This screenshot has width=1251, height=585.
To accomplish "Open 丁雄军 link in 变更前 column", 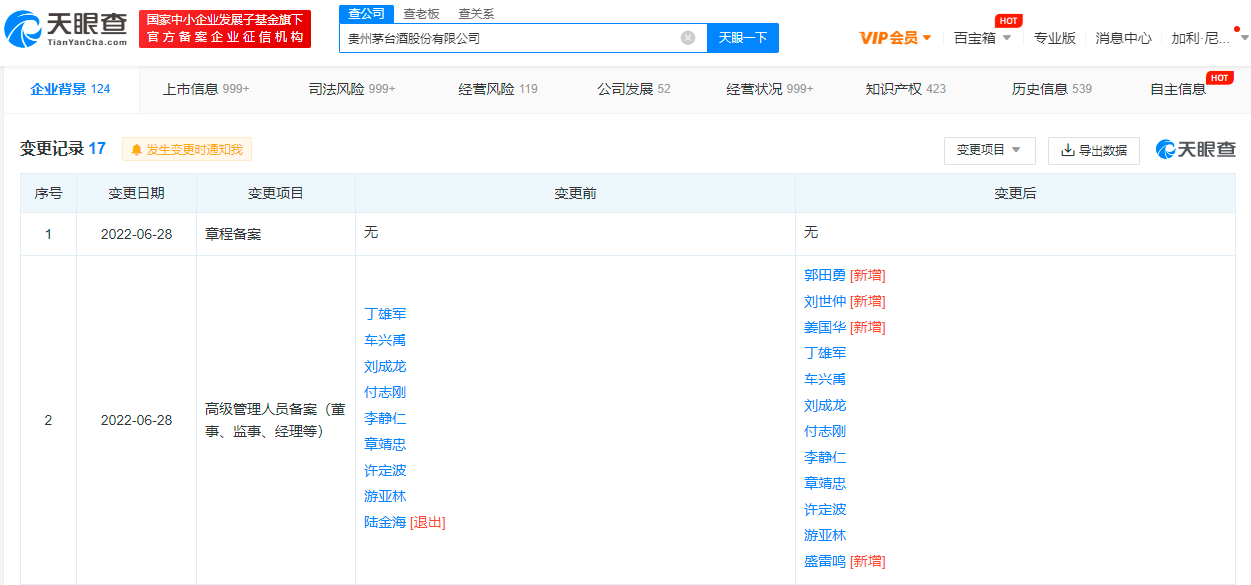I will point(385,314).
